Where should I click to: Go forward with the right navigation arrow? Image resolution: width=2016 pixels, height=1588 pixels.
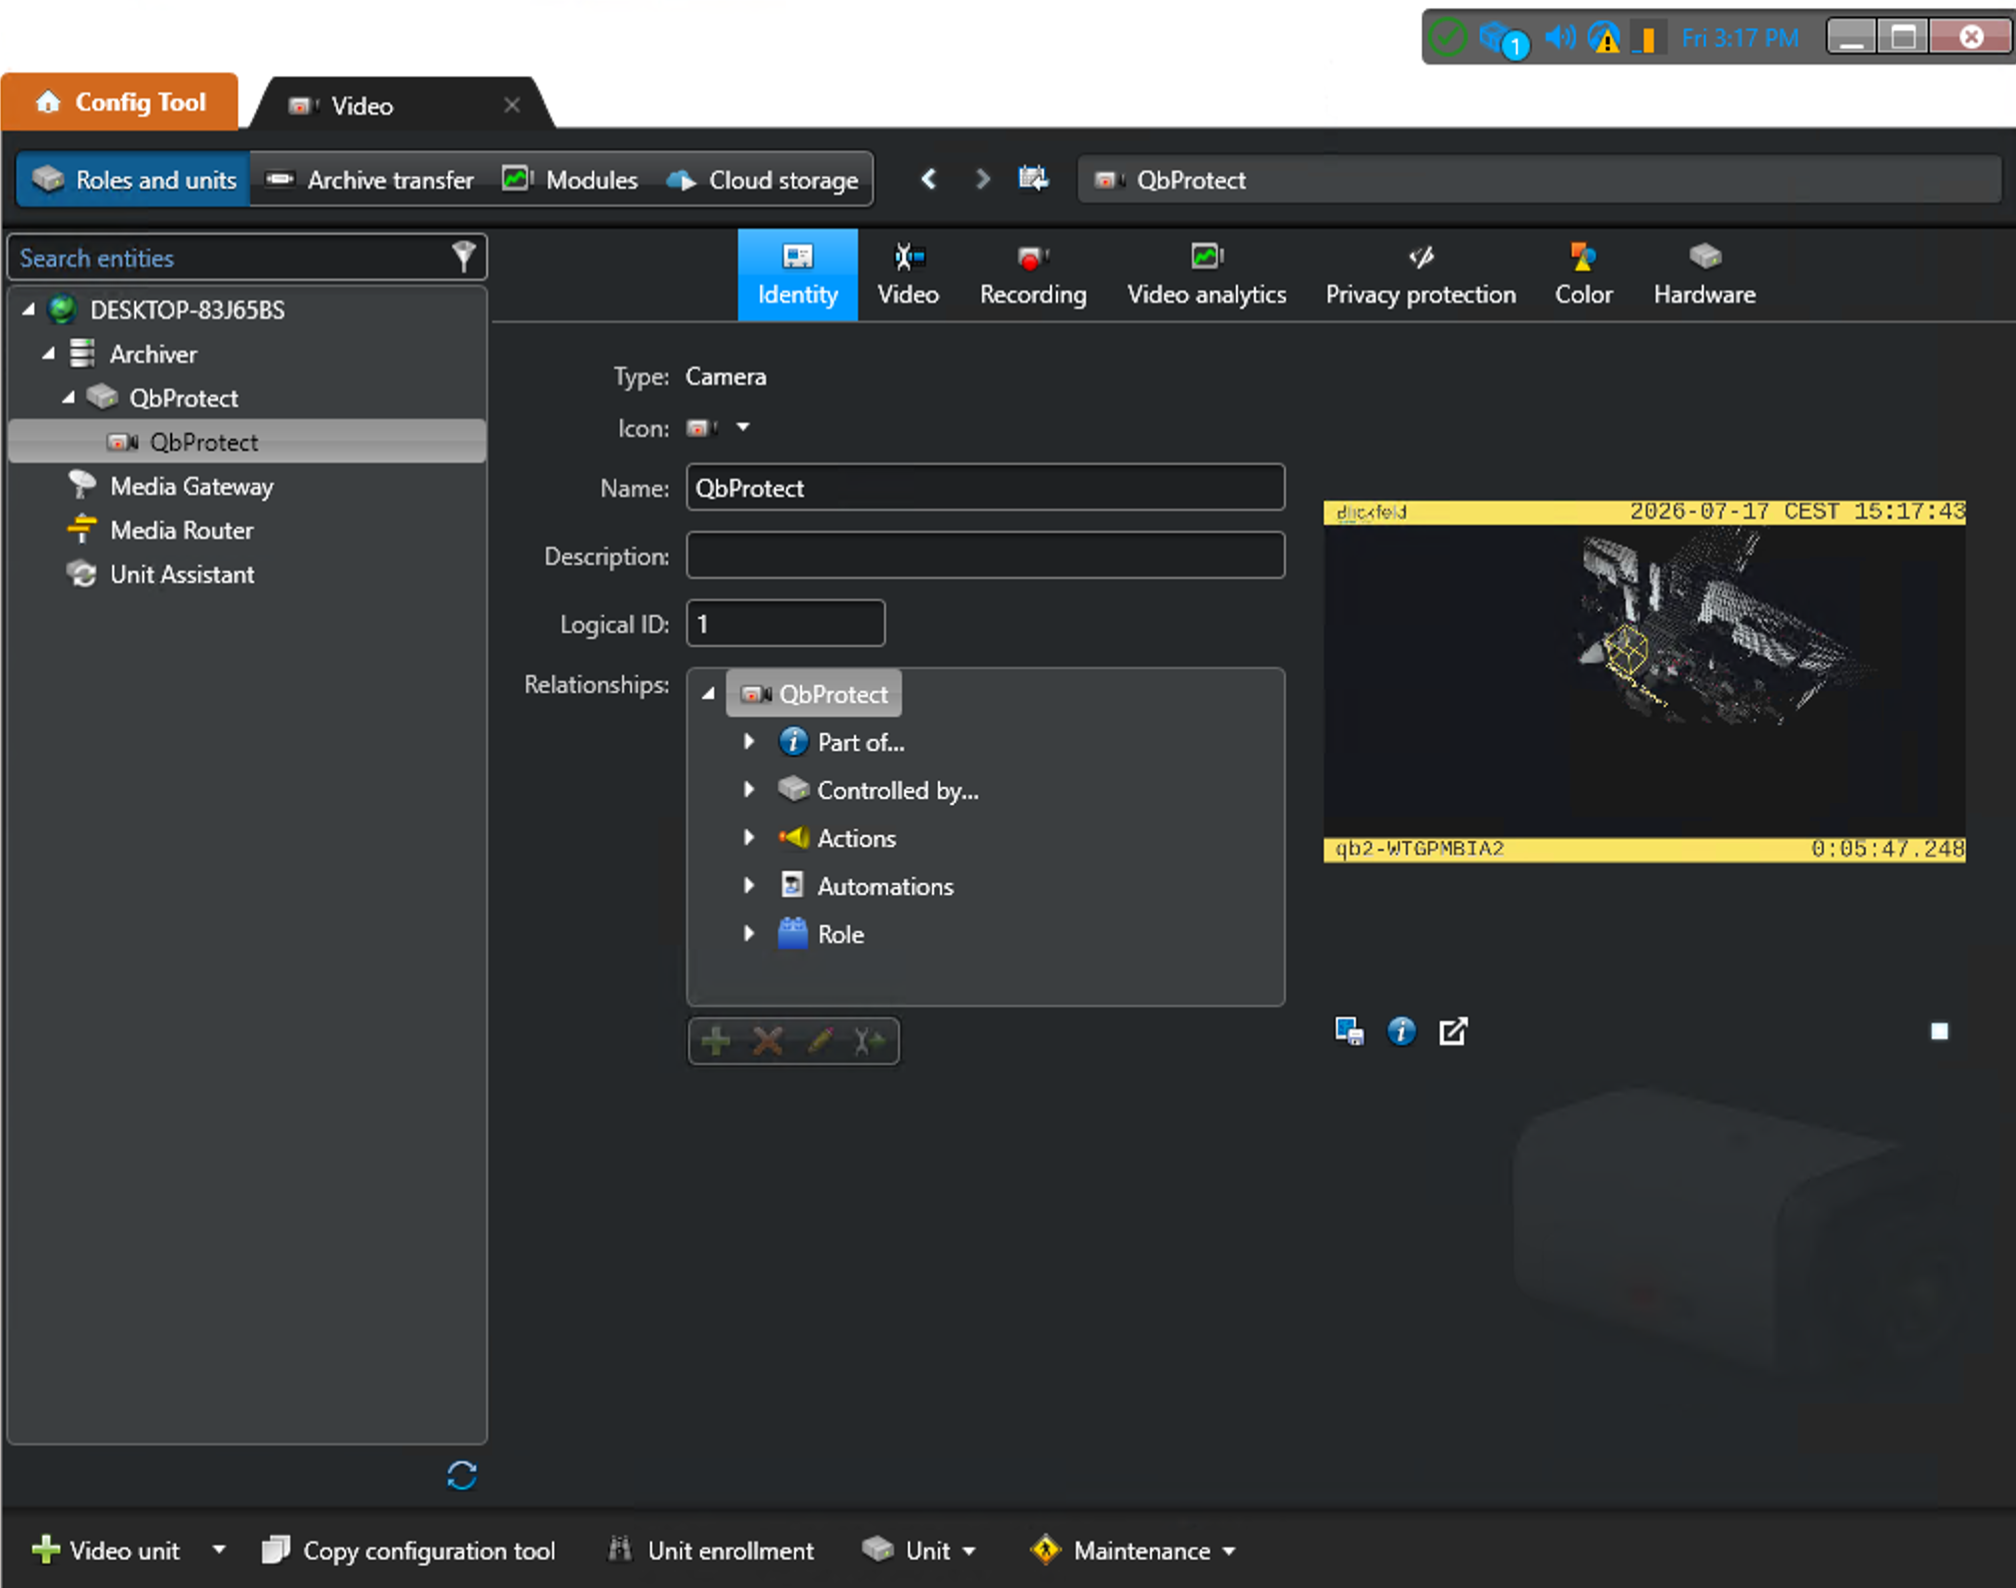click(982, 179)
